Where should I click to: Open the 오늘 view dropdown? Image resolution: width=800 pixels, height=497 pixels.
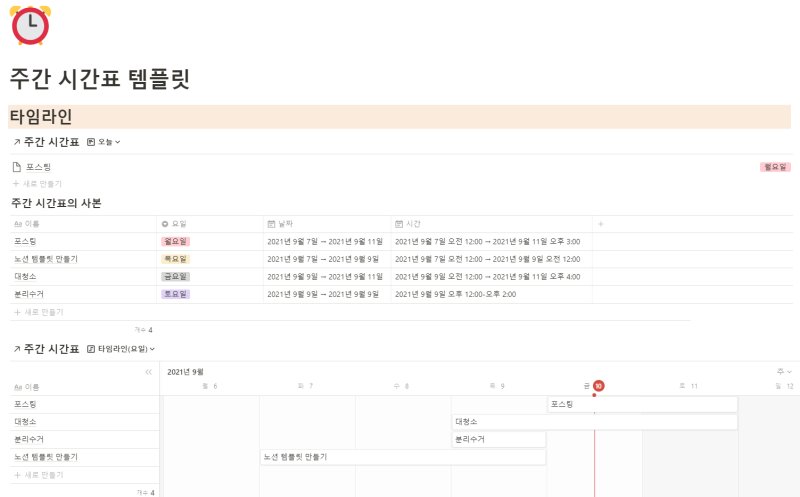(104, 142)
